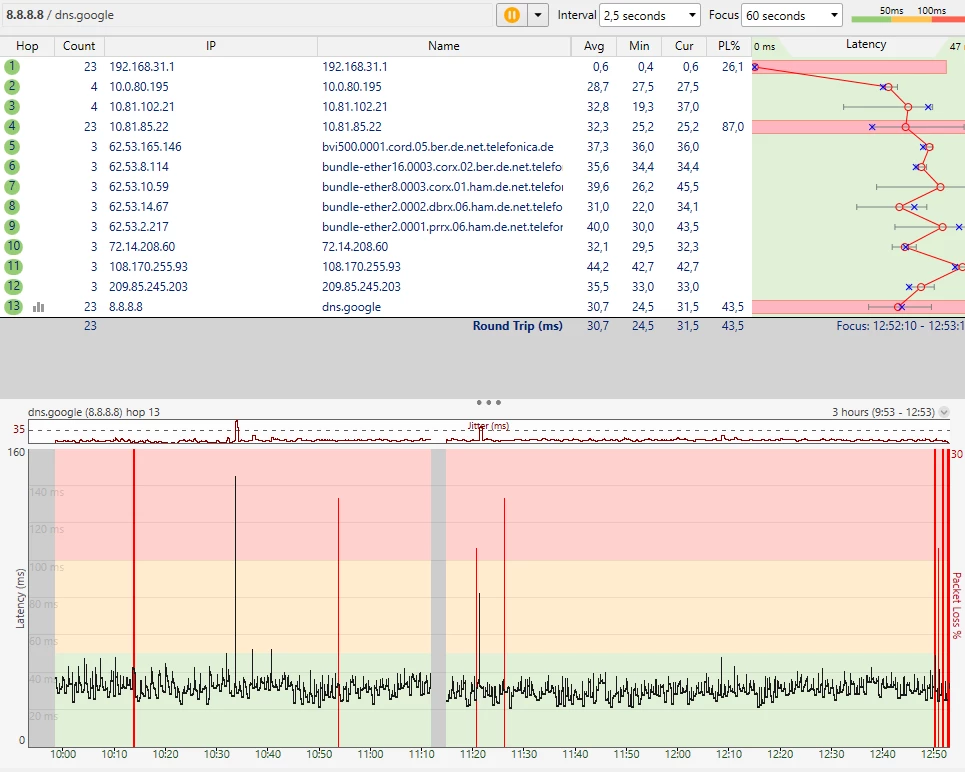Click the 26,1 packet loss value

point(732,66)
